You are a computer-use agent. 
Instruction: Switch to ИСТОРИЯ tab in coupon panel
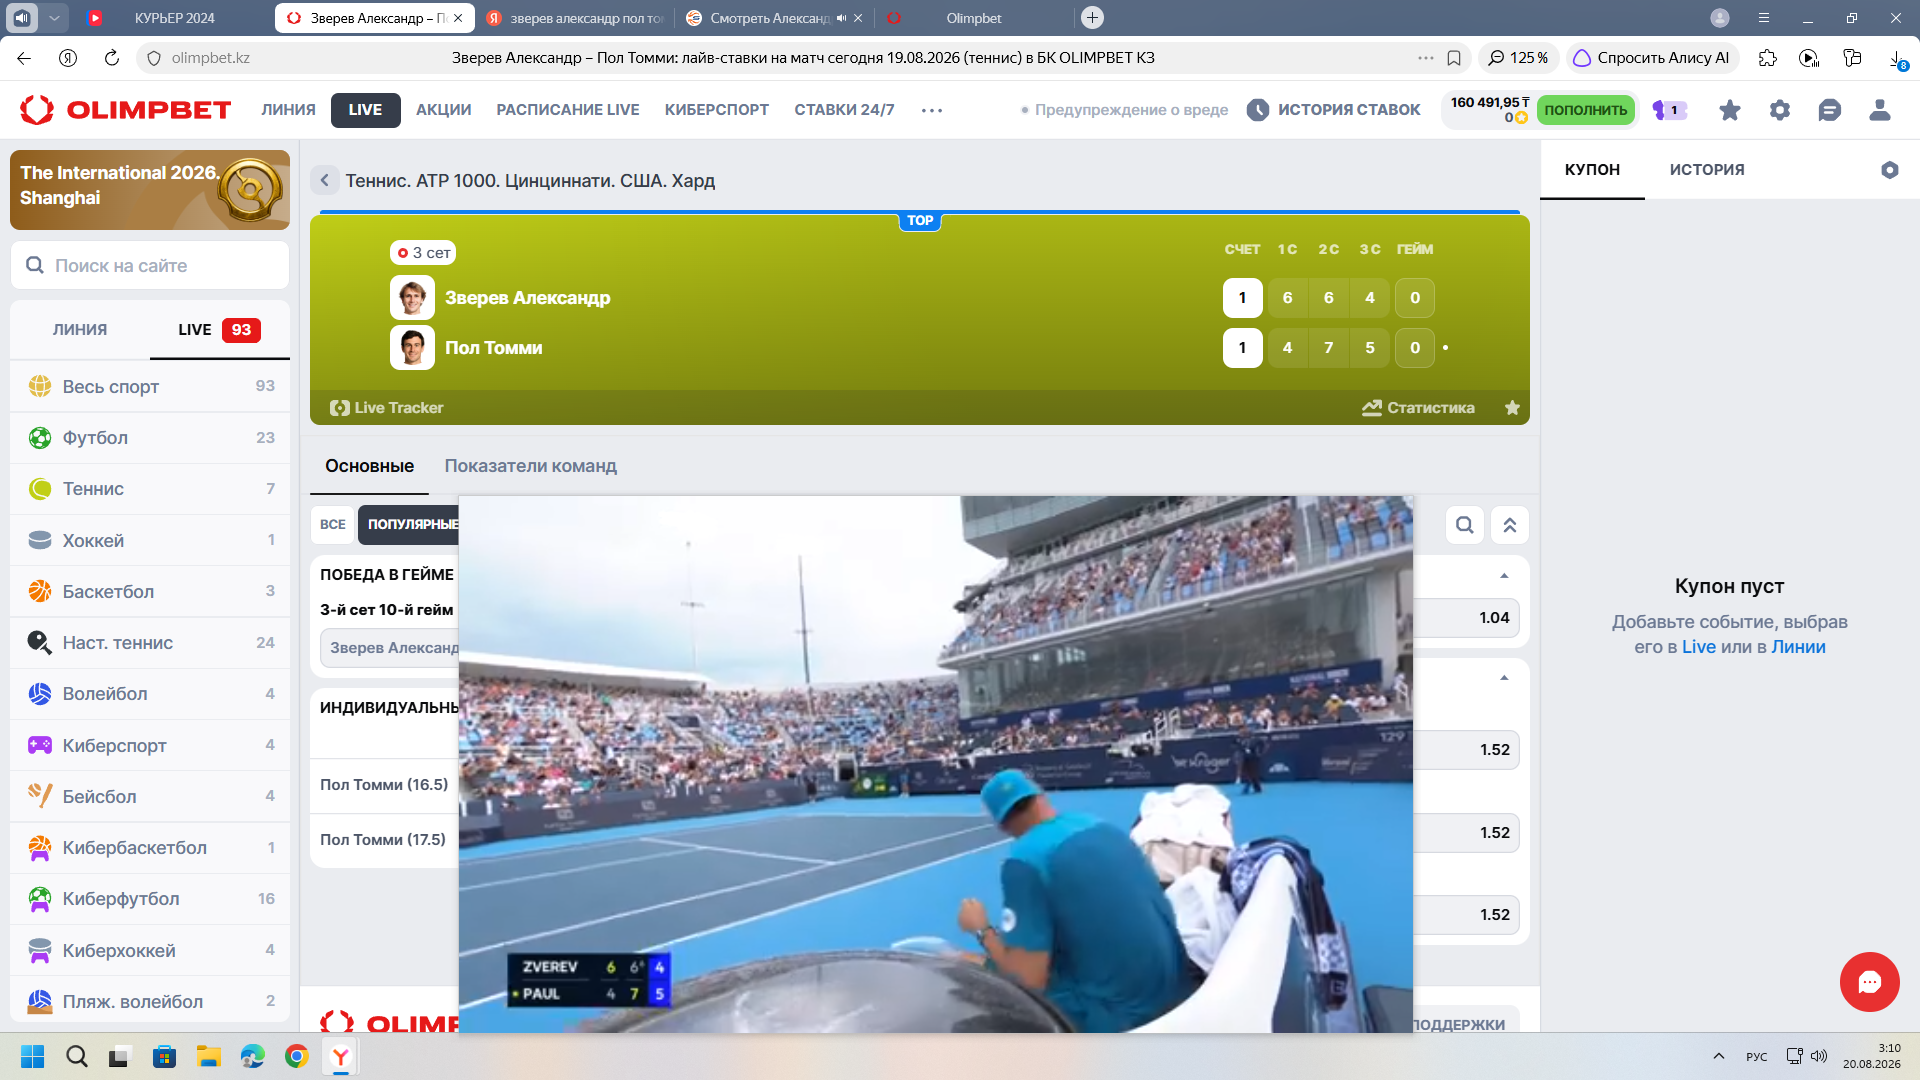[x=1707, y=170]
